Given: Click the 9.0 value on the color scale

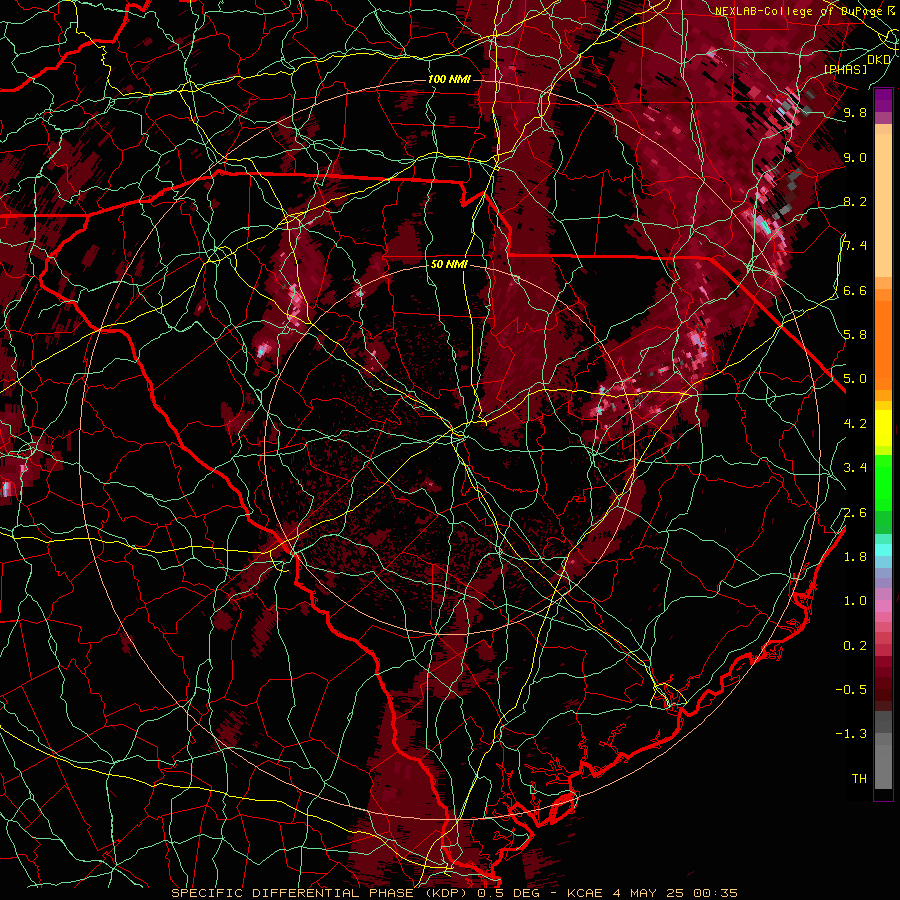Looking at the screenshot, I should (855, 157).
